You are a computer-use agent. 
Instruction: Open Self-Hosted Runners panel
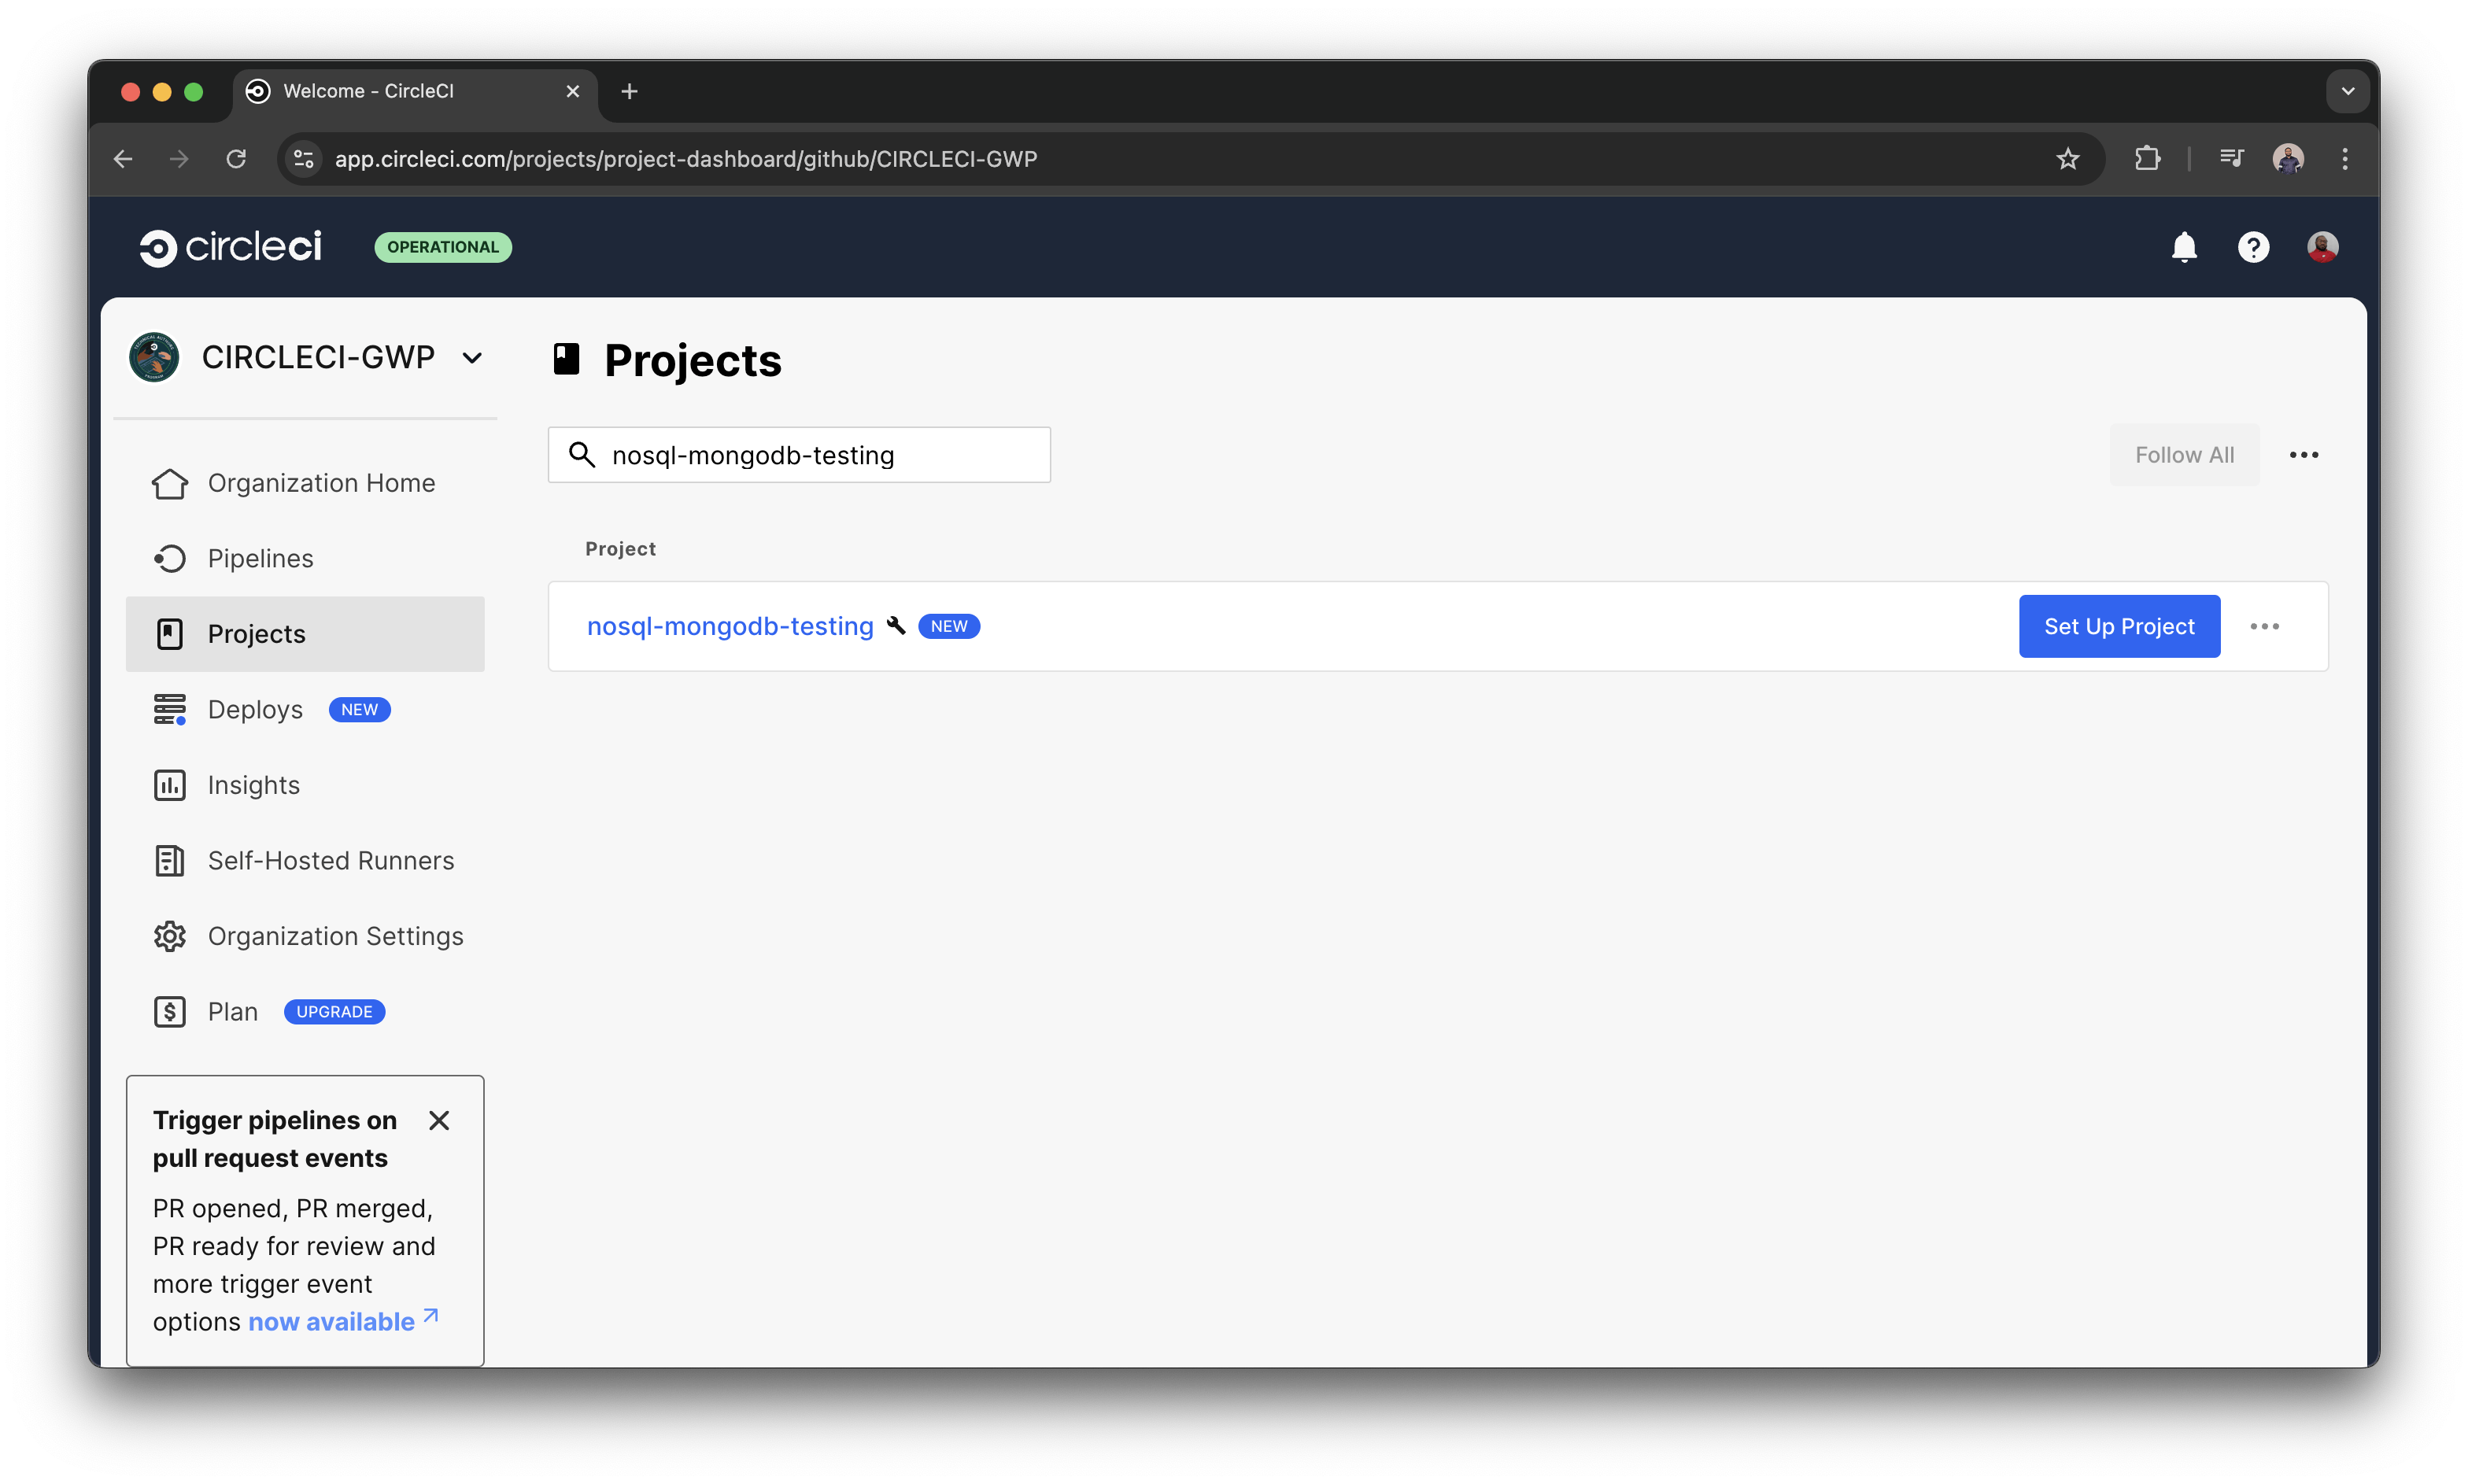point(330,860)
